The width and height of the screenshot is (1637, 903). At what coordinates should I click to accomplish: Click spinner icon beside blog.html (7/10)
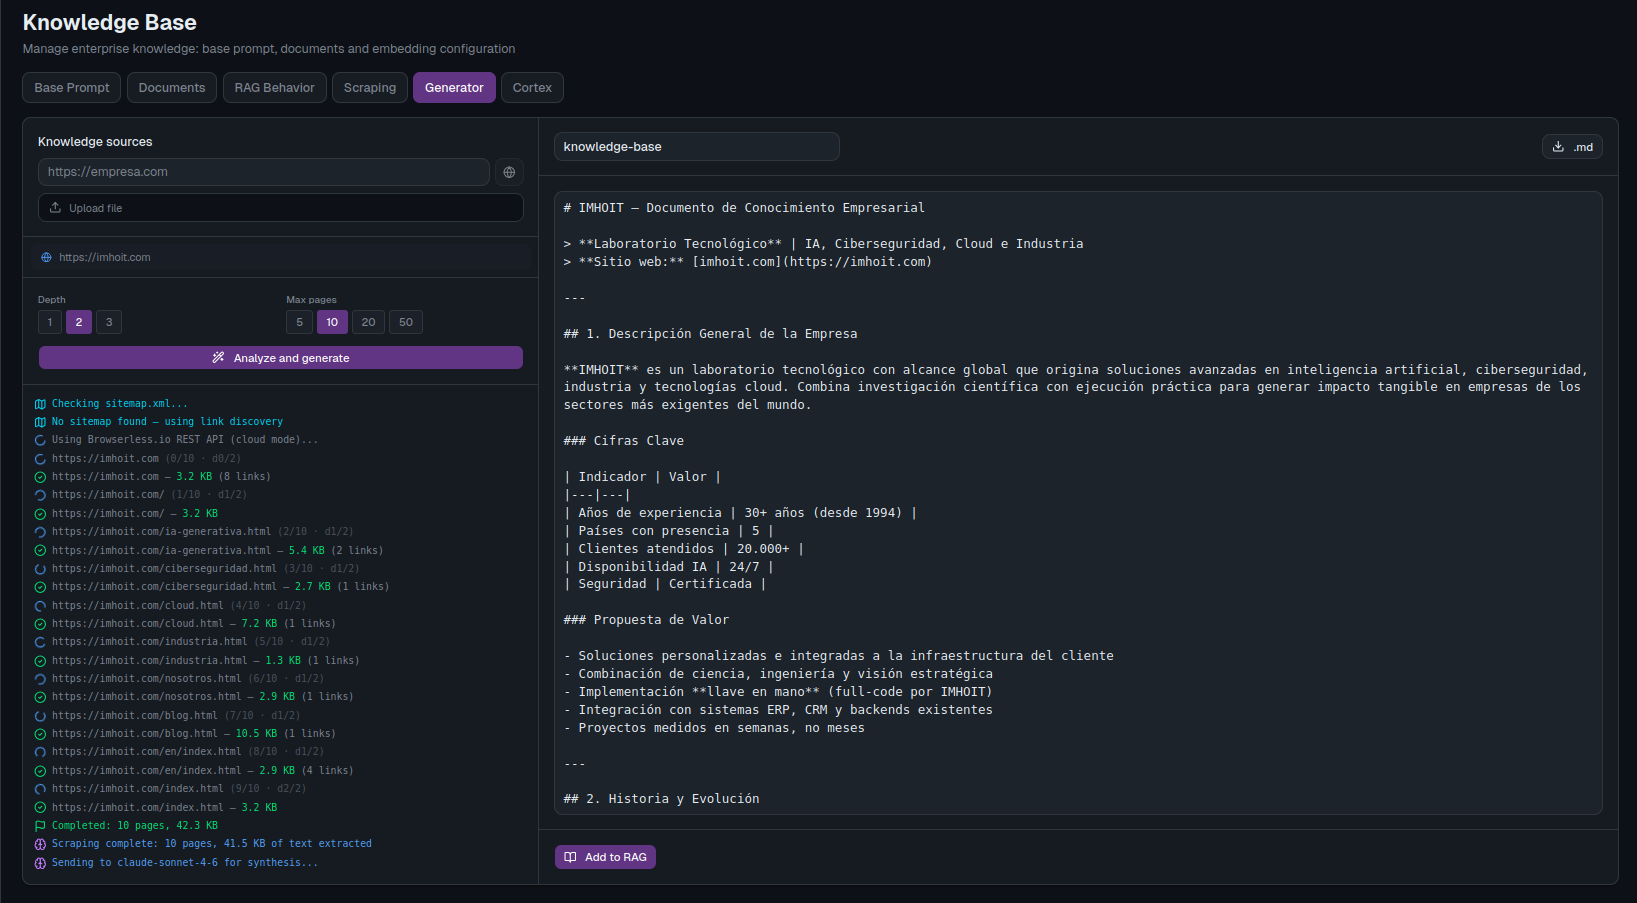[x=40, y=716]
